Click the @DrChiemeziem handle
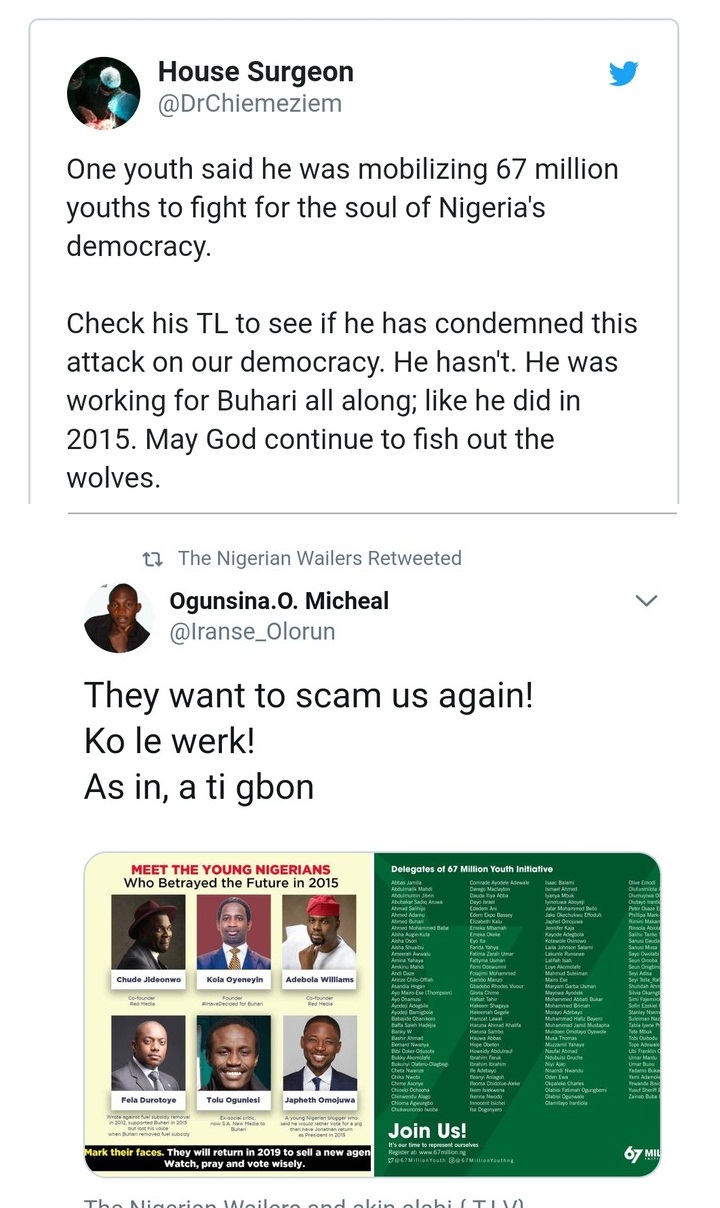 249,104
